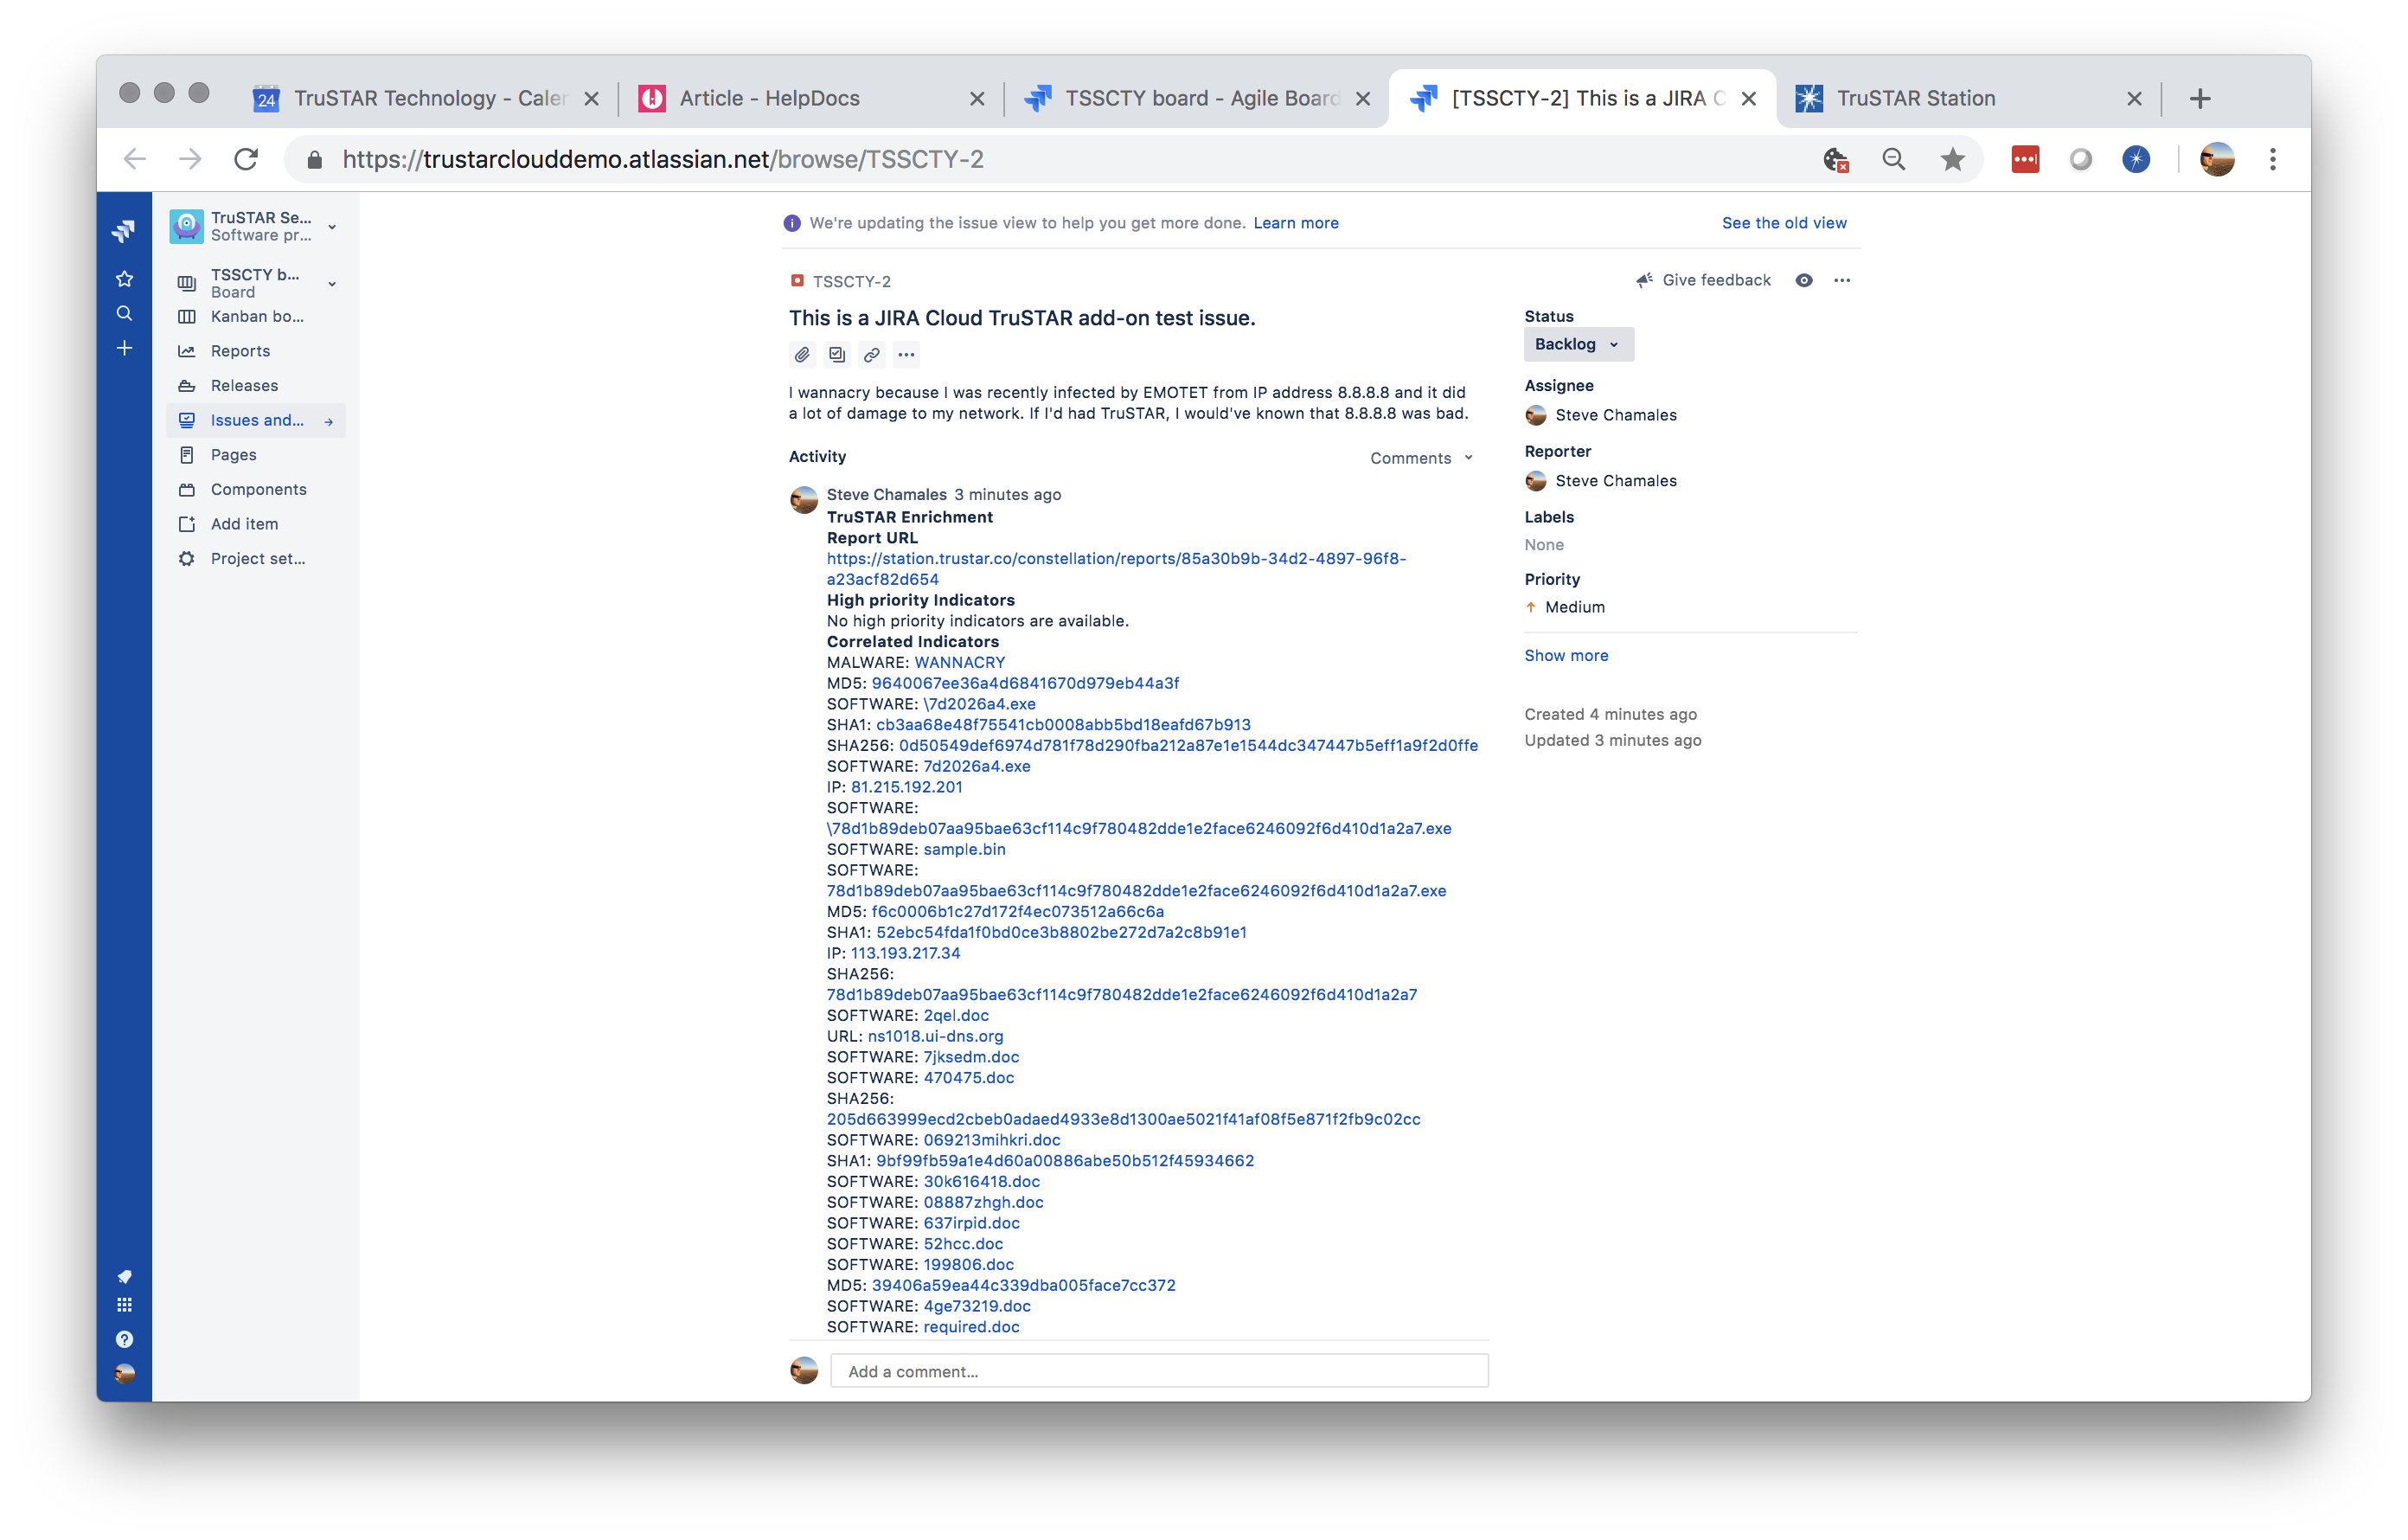The width and height of the screenshot is (2408, 1540).
Task: Click the Give feedback megaphone button
Action: (x=1703, y=280)
